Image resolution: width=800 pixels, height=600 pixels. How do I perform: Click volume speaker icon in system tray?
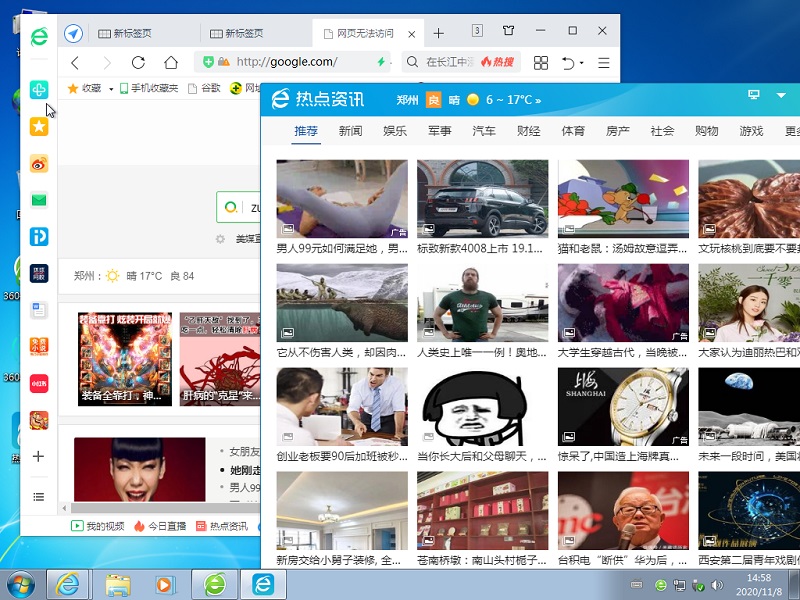717,585
